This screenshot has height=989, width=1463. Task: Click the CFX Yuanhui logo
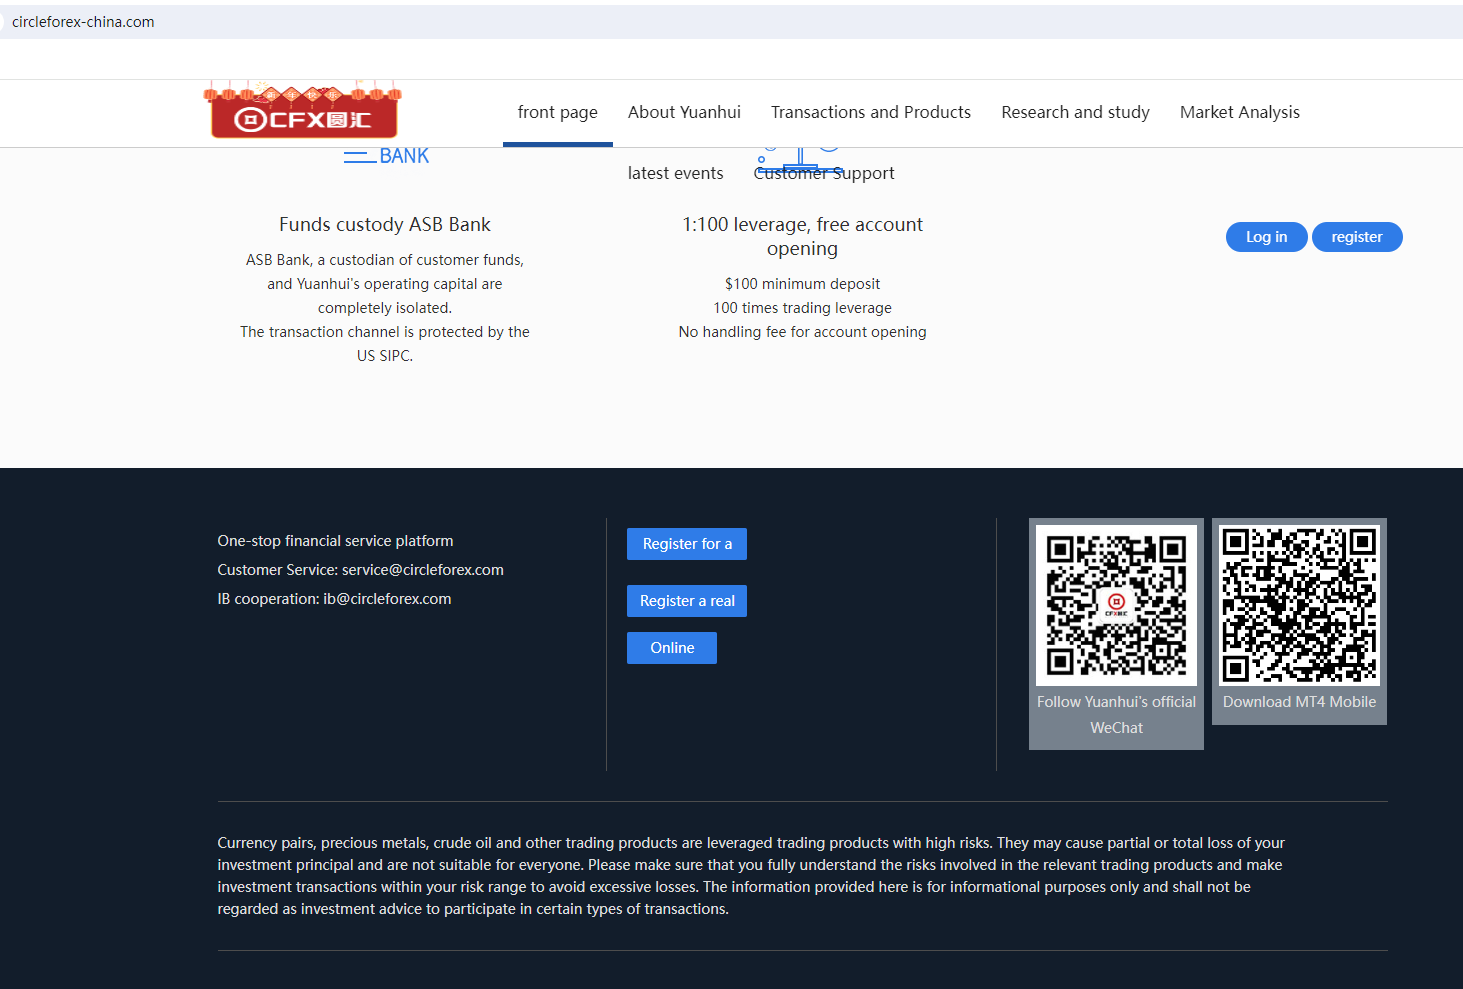[303, 112]
